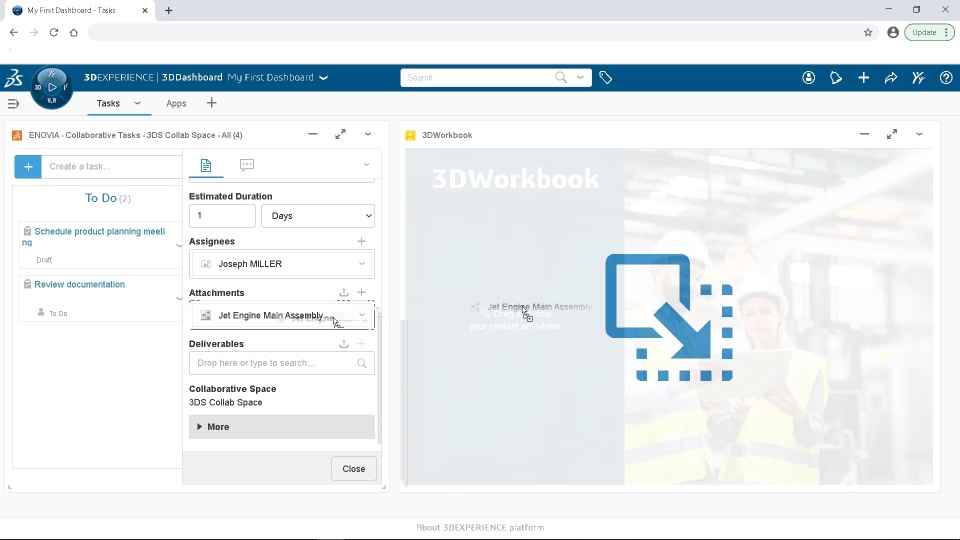
Task: Open the Review documentation task
Action: [x=80, y=284]
